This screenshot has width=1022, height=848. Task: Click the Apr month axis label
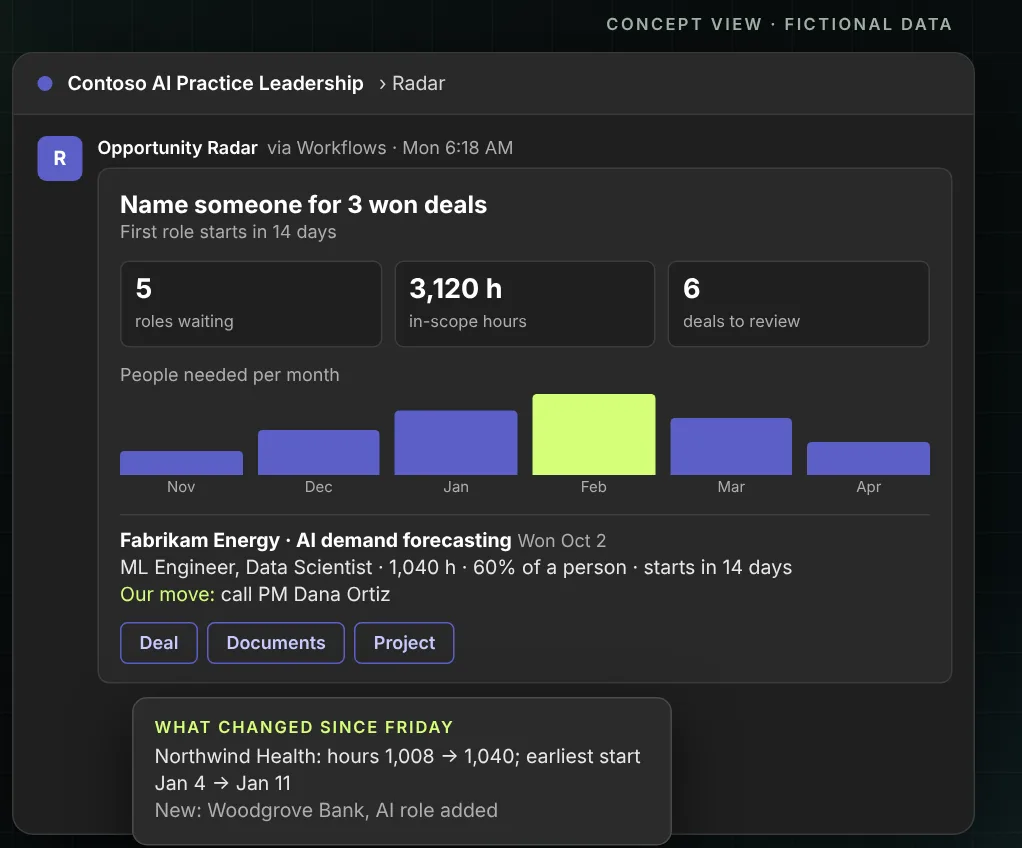pos(869,487)
